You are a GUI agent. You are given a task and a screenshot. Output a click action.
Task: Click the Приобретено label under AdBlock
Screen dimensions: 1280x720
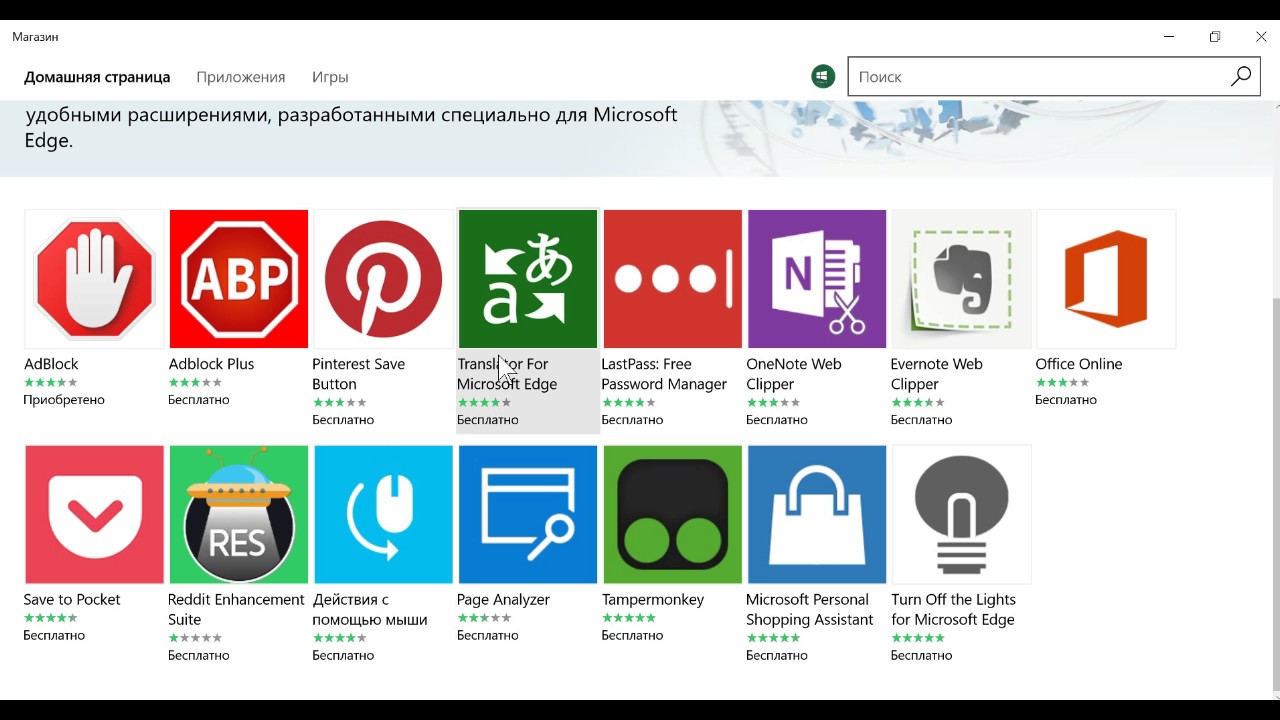tap(64, 400)
